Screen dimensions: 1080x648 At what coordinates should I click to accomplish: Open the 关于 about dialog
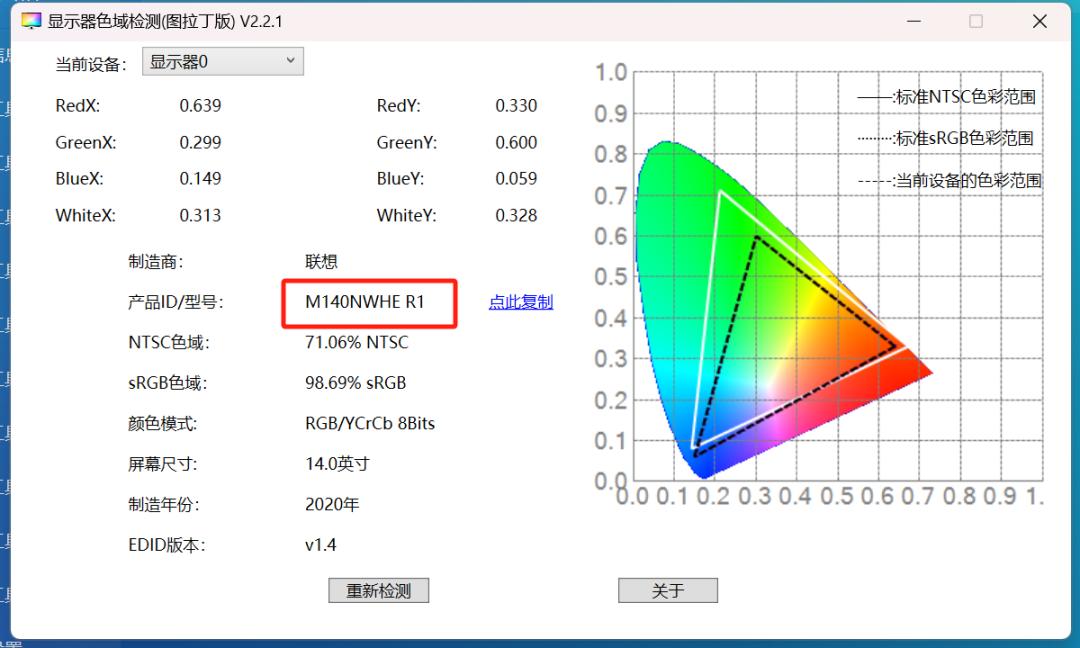click(667, 590)
